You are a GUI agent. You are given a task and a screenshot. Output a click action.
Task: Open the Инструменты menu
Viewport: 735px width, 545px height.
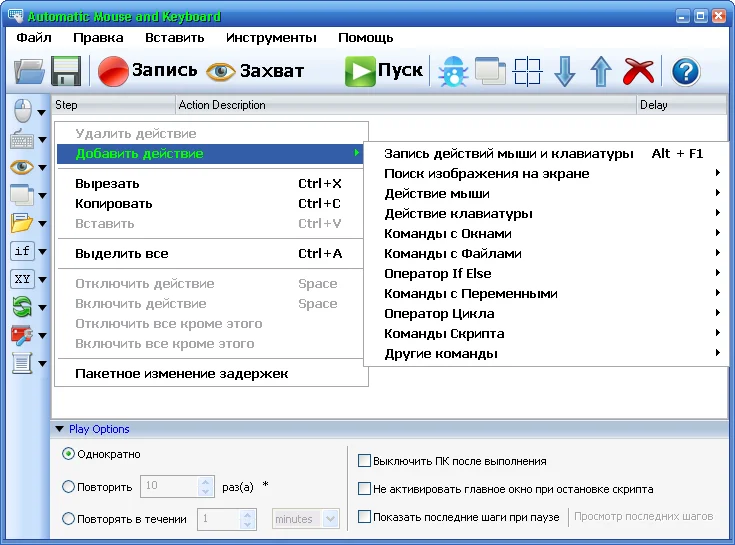pyautogui.click(x=271, y=37)
